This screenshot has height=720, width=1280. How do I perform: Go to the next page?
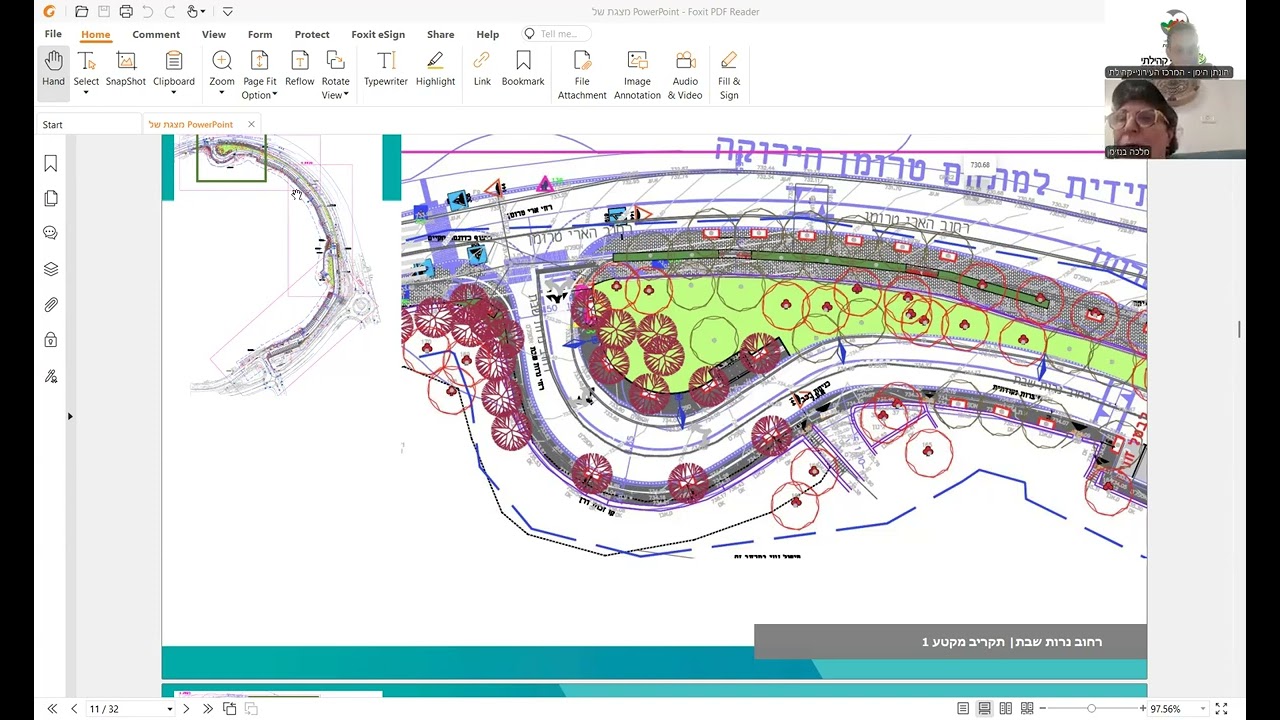[186, 709]
